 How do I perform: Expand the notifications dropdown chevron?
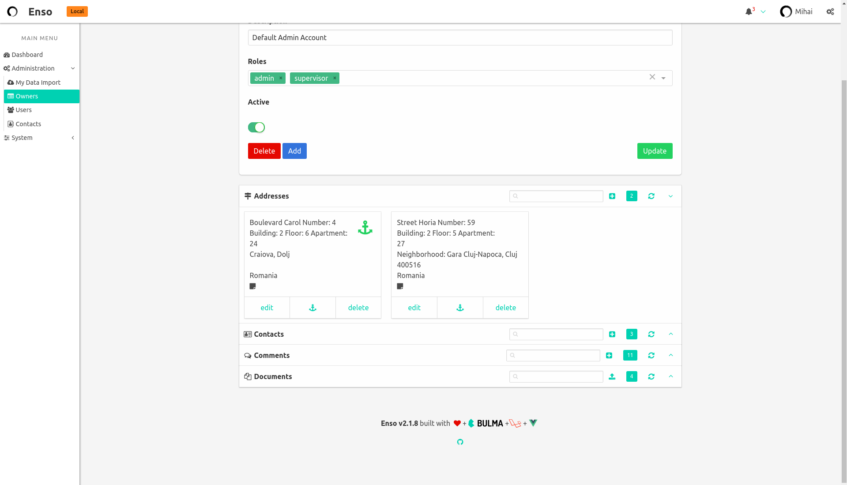(763, 11)
